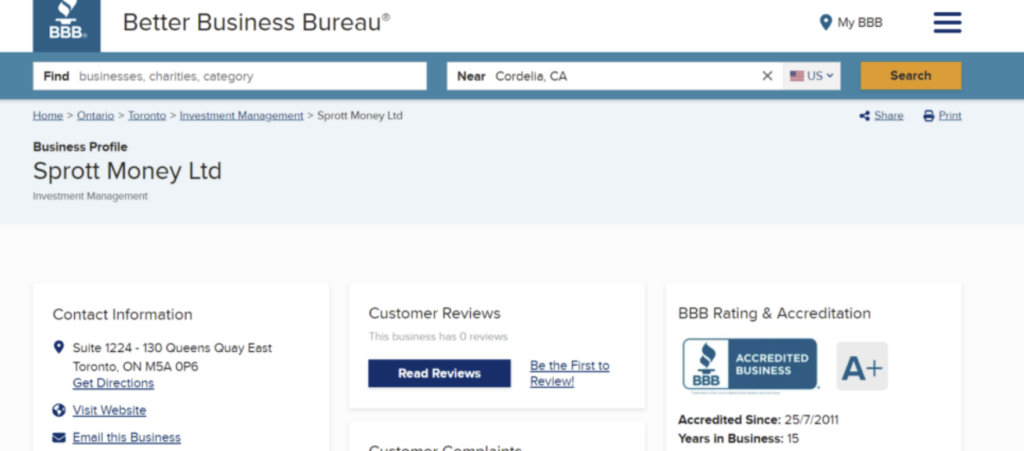Clear the Near location field
Viewport: 1024px width, 451px height.
coord(767,76)
